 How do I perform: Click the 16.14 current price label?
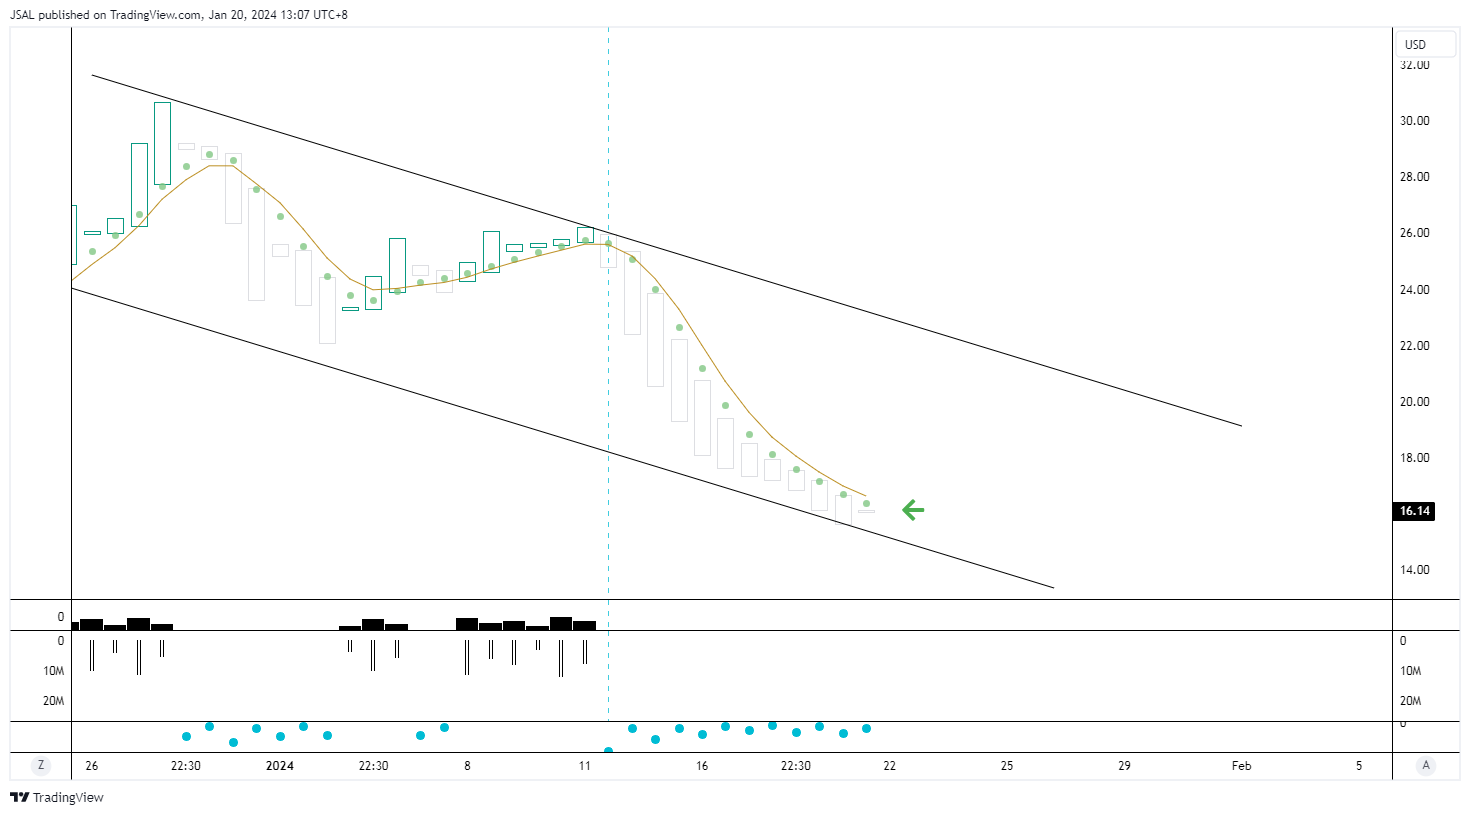point(1414,511)
